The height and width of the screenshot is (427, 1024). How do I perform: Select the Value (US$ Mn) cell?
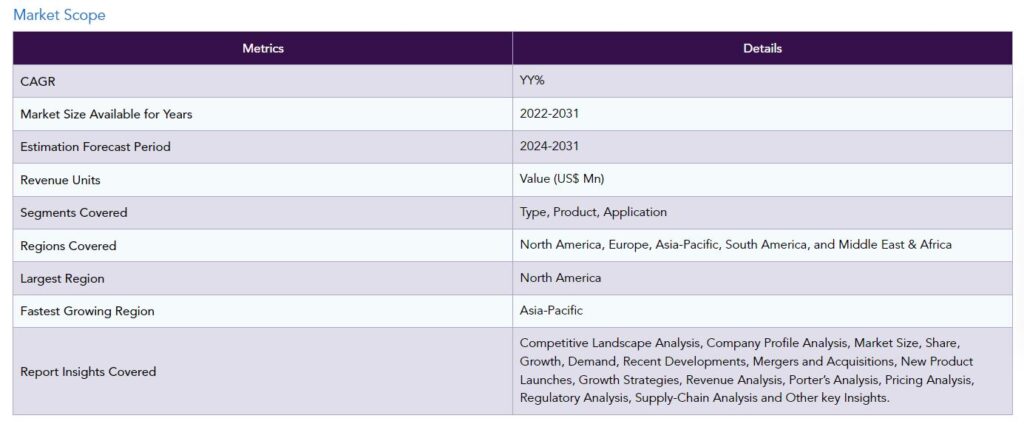click(x=562, y=180)
